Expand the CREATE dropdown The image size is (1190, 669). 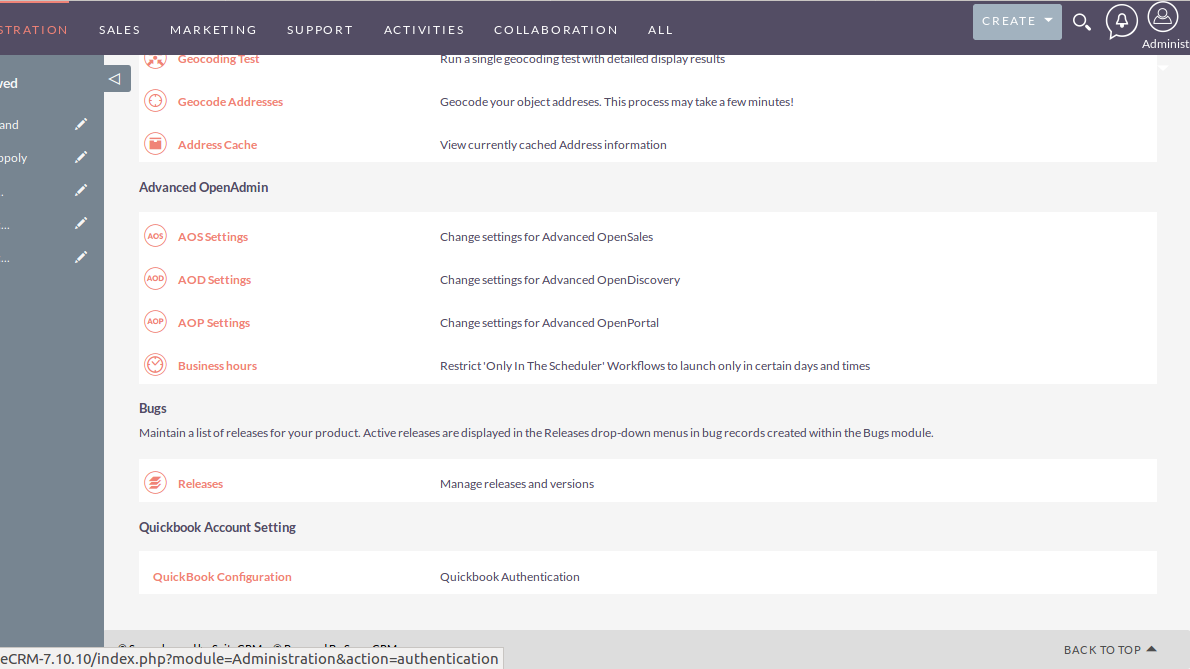point(1017,21)
